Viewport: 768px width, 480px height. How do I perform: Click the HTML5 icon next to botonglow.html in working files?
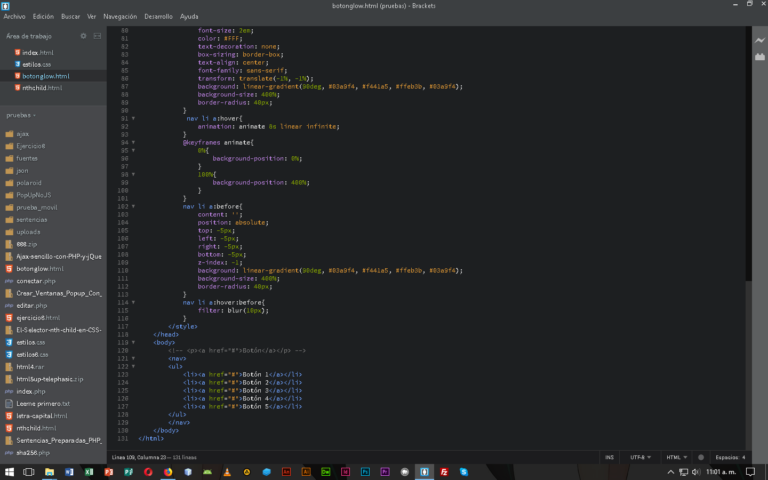(x=17, y=76)
